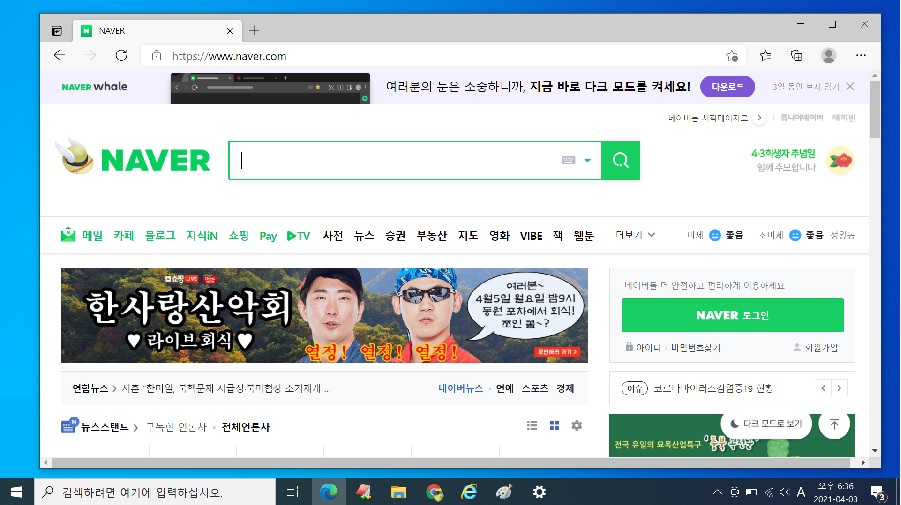This screenshot has width=901, height=505.
Task: Open the VIBE music link
Action: coord(531,236)
